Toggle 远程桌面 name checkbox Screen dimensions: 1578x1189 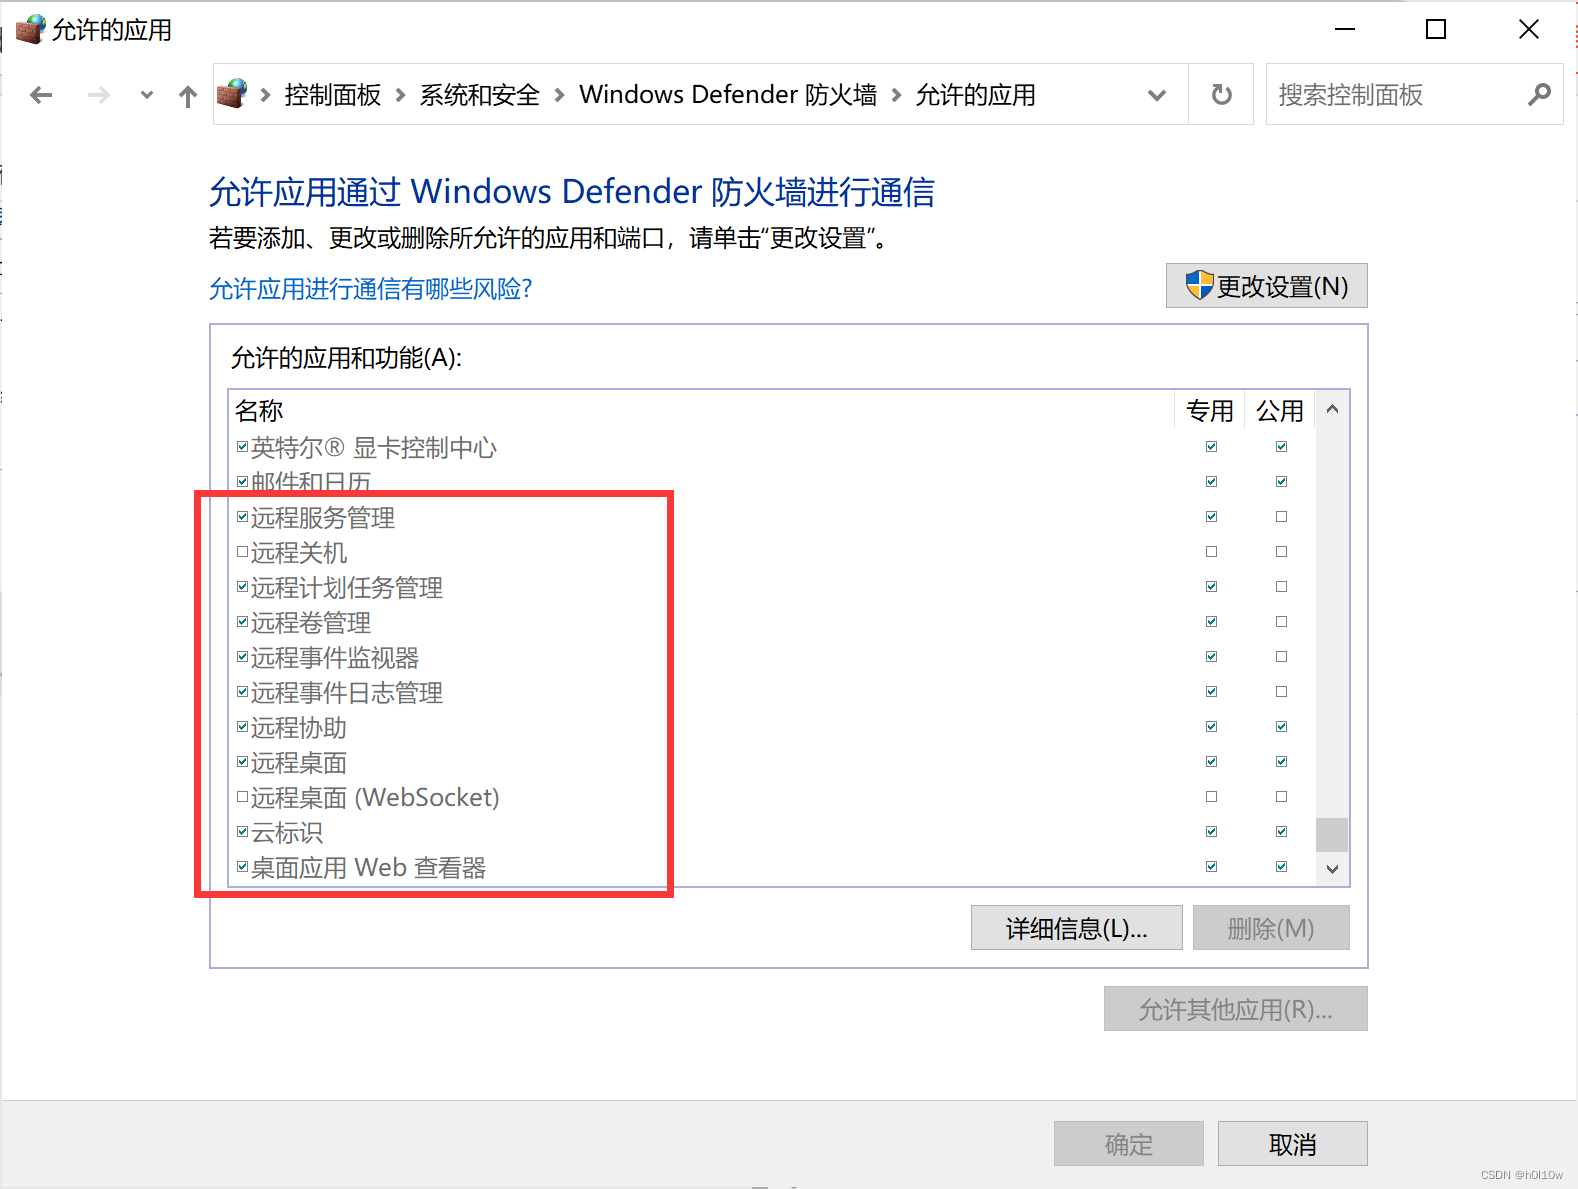(242, 762)
